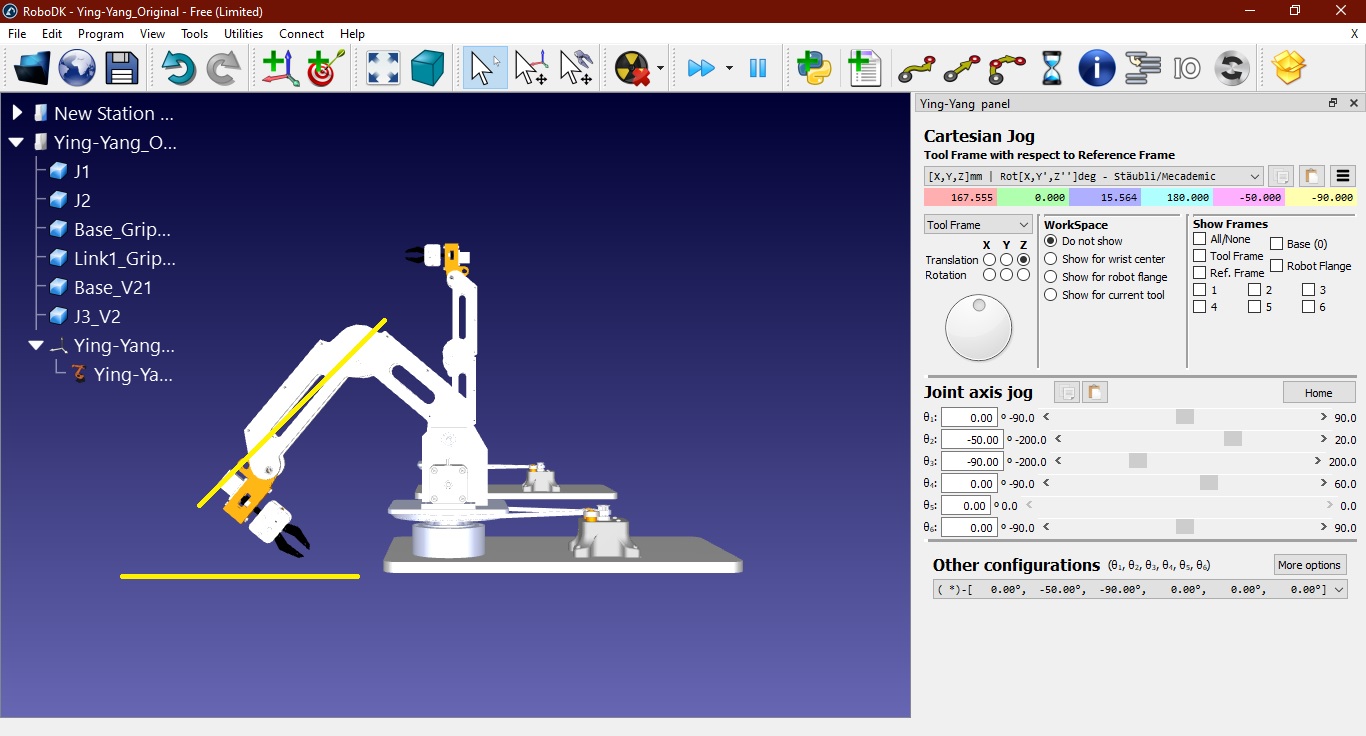Click the Save station floppy disk icon
The image size is (1366, 736).
point(122,69)
